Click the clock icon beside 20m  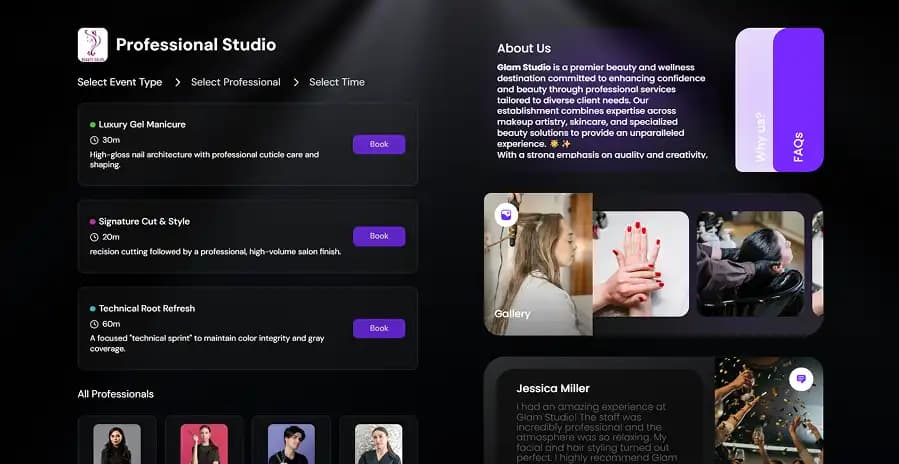pyautogui.click(x=94, y=237)
